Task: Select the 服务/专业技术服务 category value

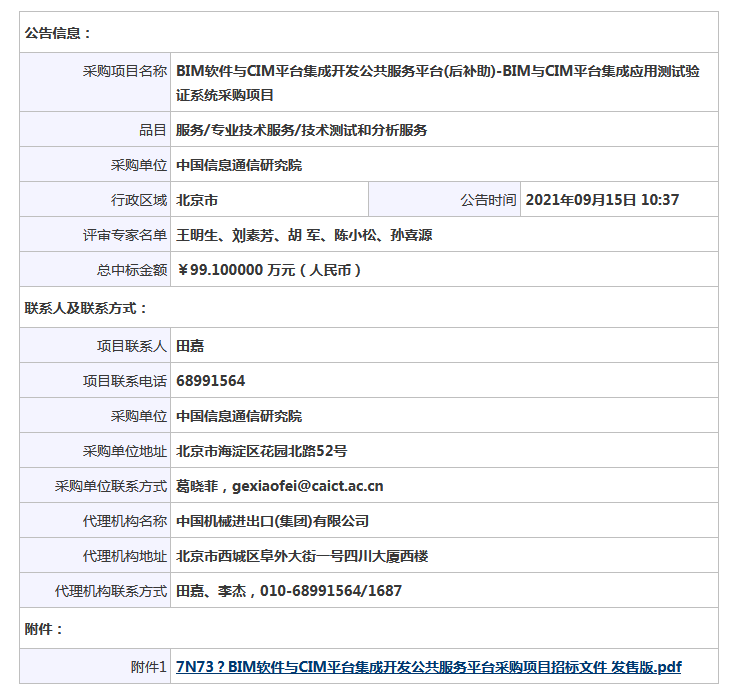Action: [x=301, y=130]
